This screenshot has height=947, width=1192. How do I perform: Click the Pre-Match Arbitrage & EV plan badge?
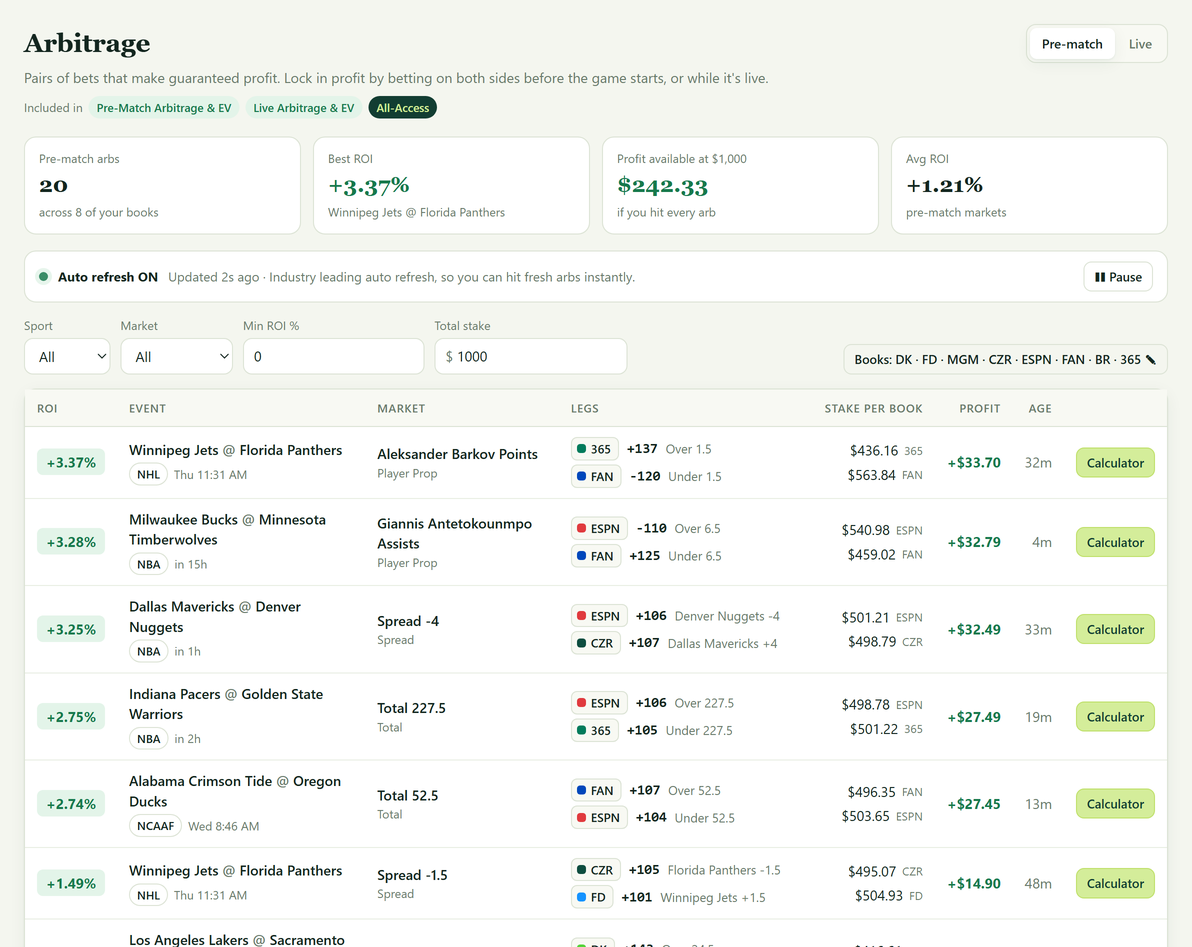click(x=164, y=108)
